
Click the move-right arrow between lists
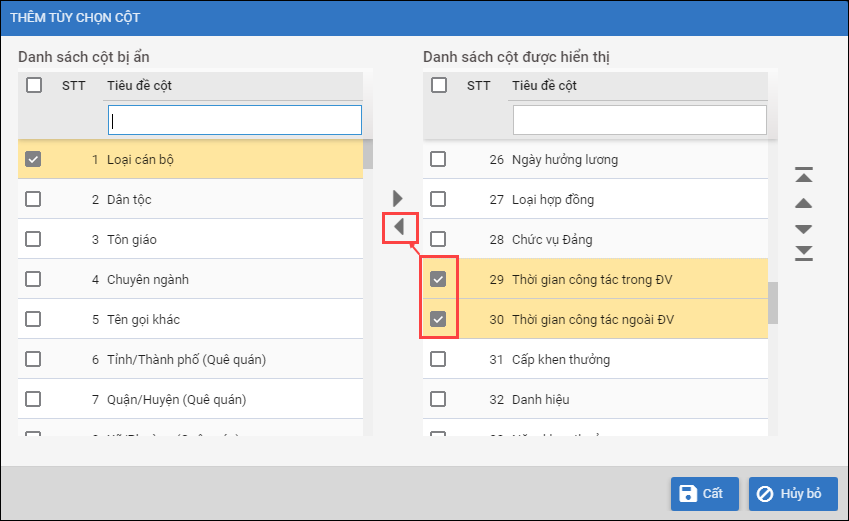[397, 198]
